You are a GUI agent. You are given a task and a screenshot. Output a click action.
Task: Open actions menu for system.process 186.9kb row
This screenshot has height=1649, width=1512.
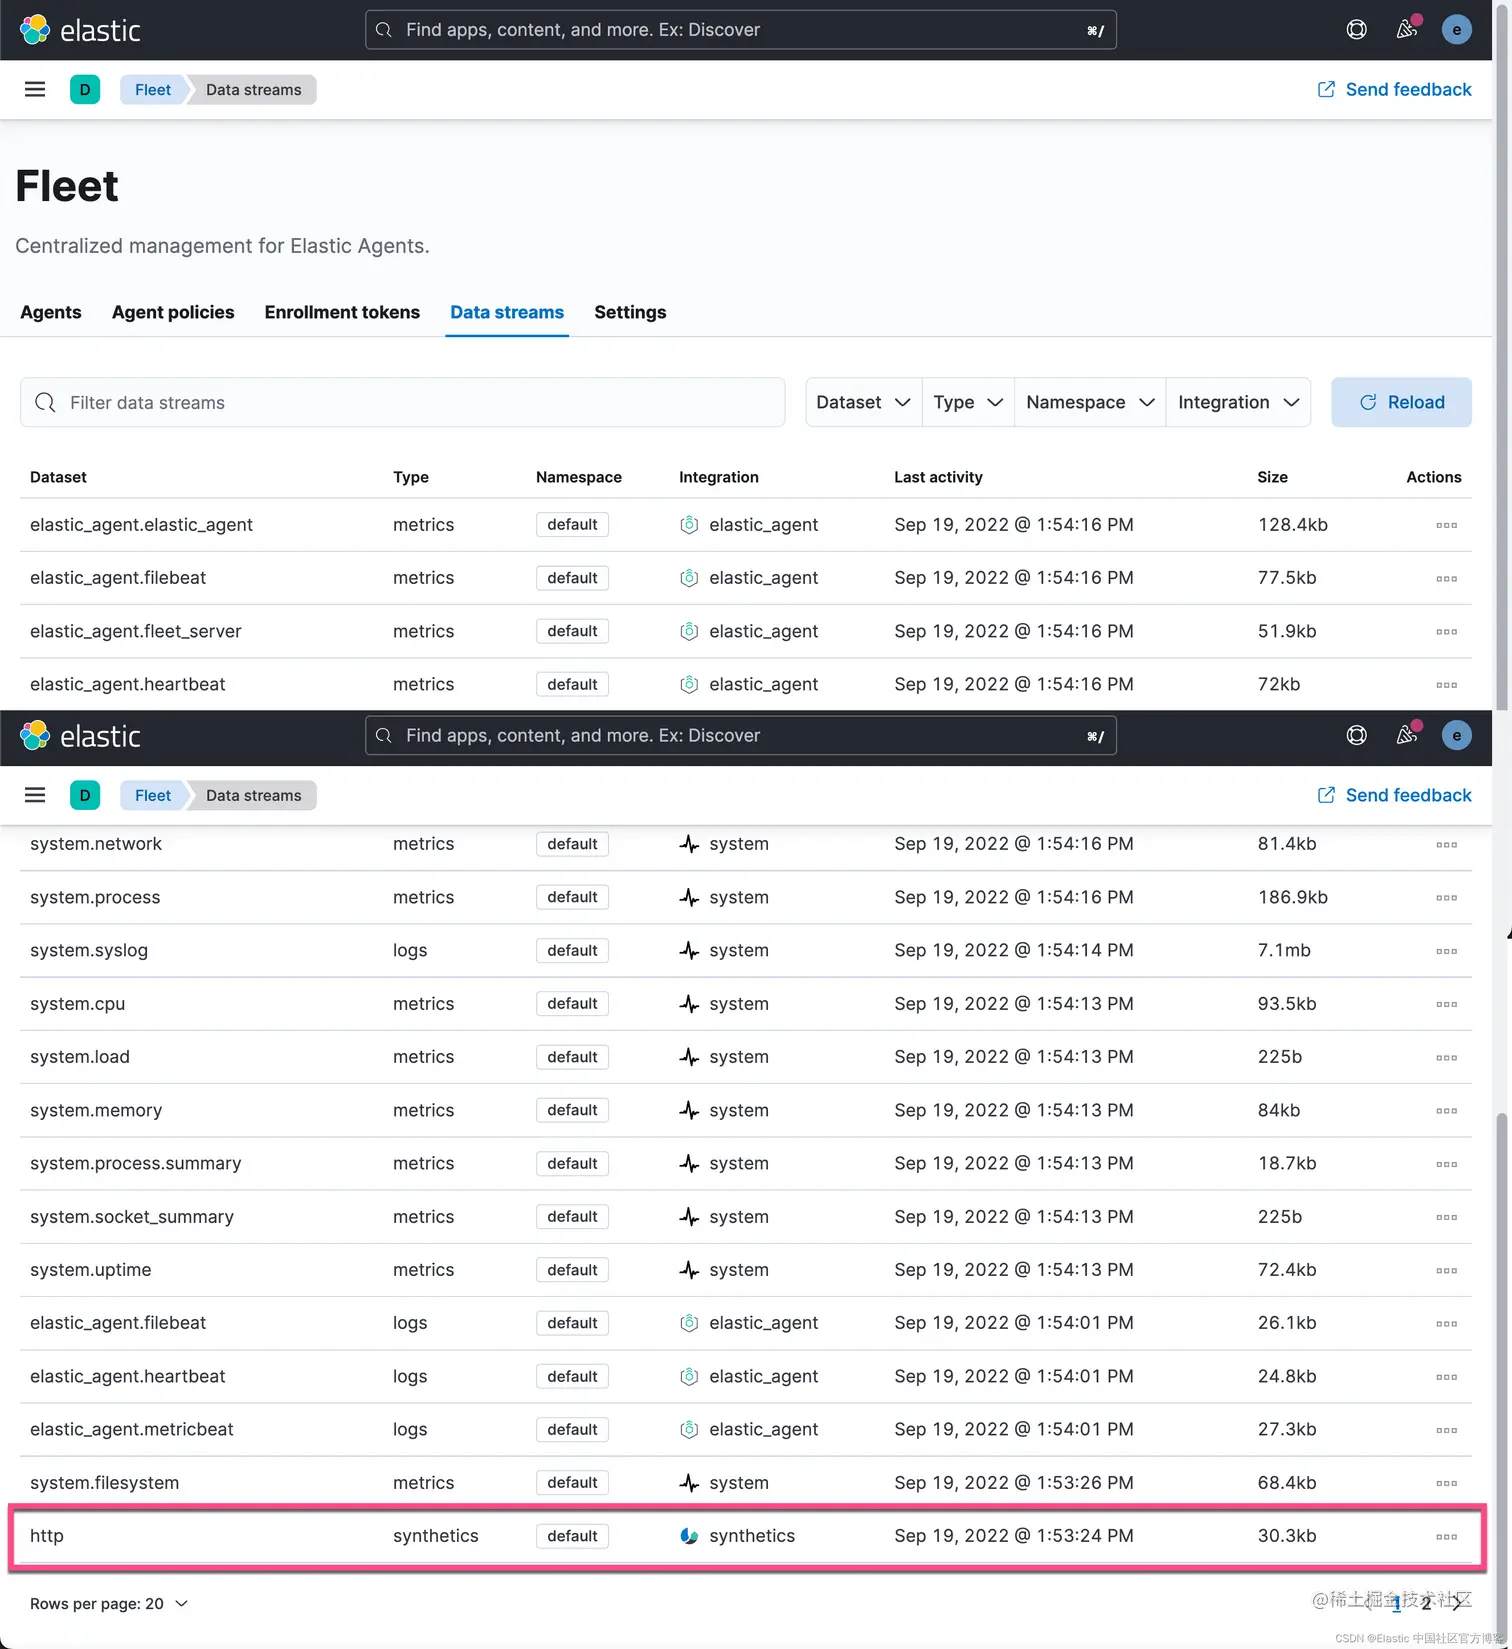1446,898
